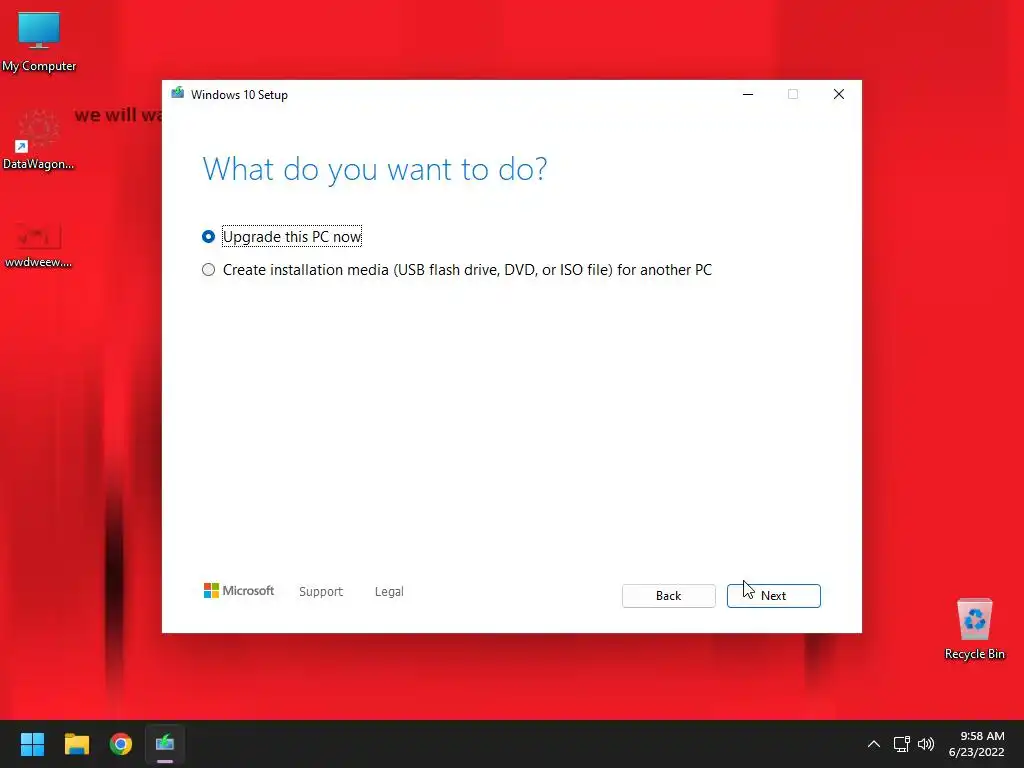Select the DataWagon desktop shortcut
The height and width of the screenshot is (768, 1024).
click(39, 140)
